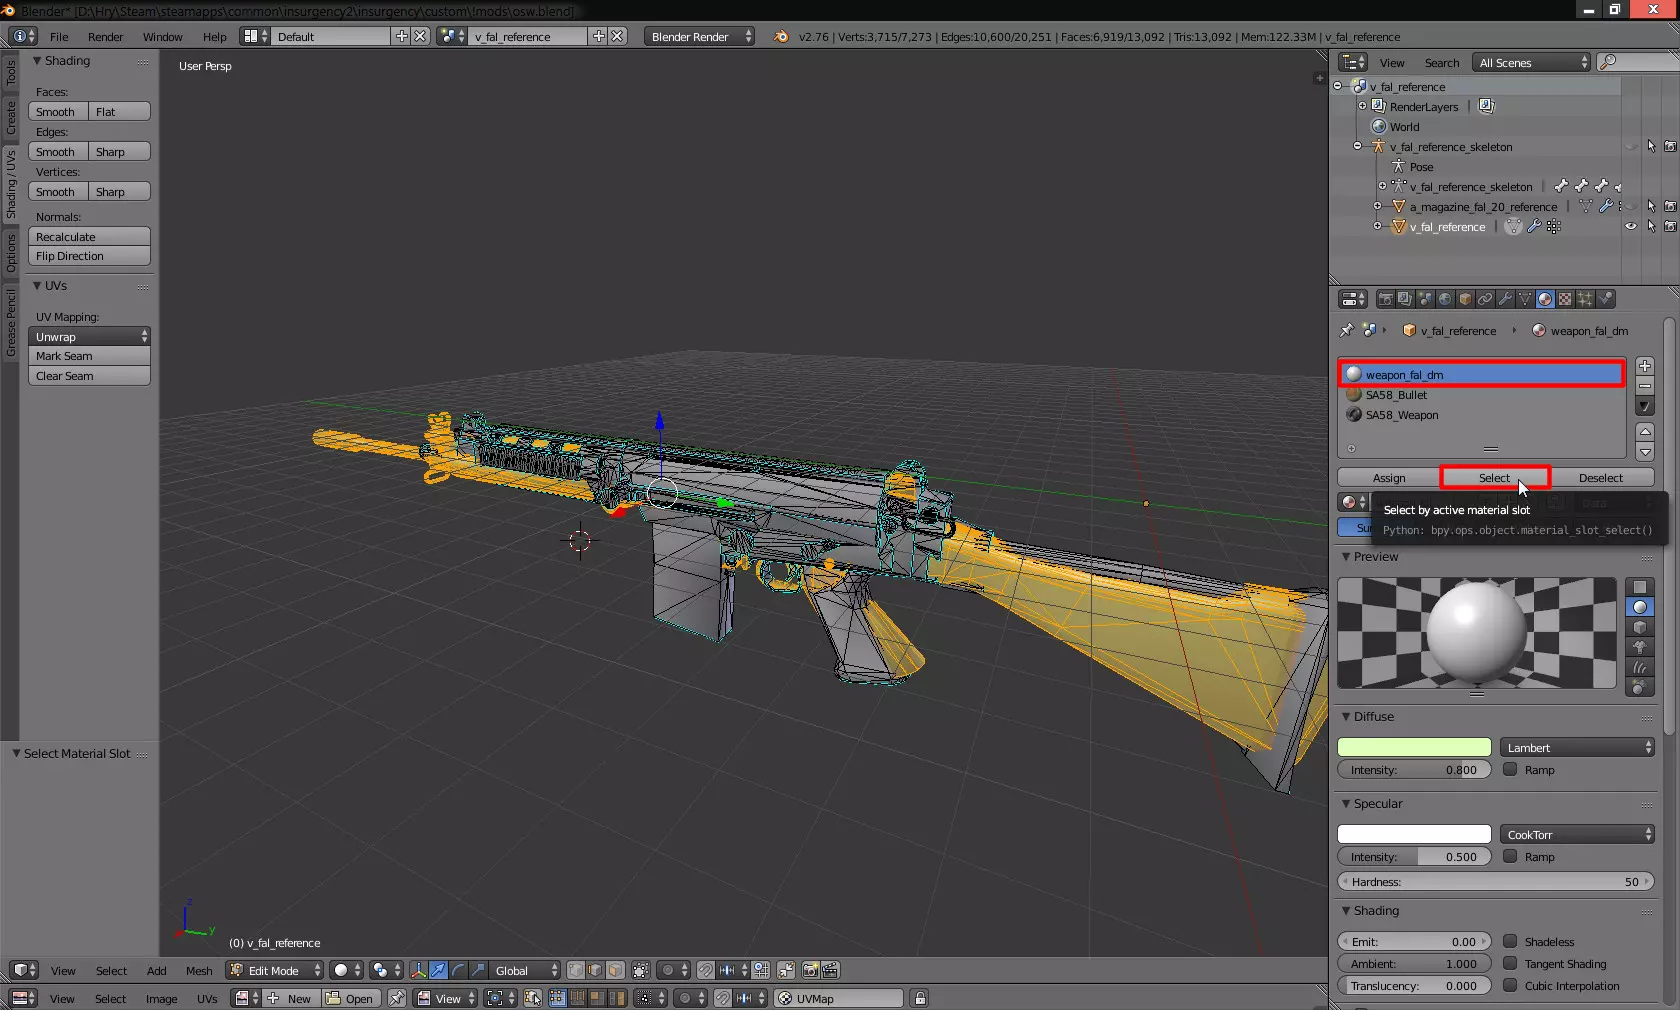1680x1010 pixels.
Task: Enable the Shadeless checkbox
Action: 1511,942
